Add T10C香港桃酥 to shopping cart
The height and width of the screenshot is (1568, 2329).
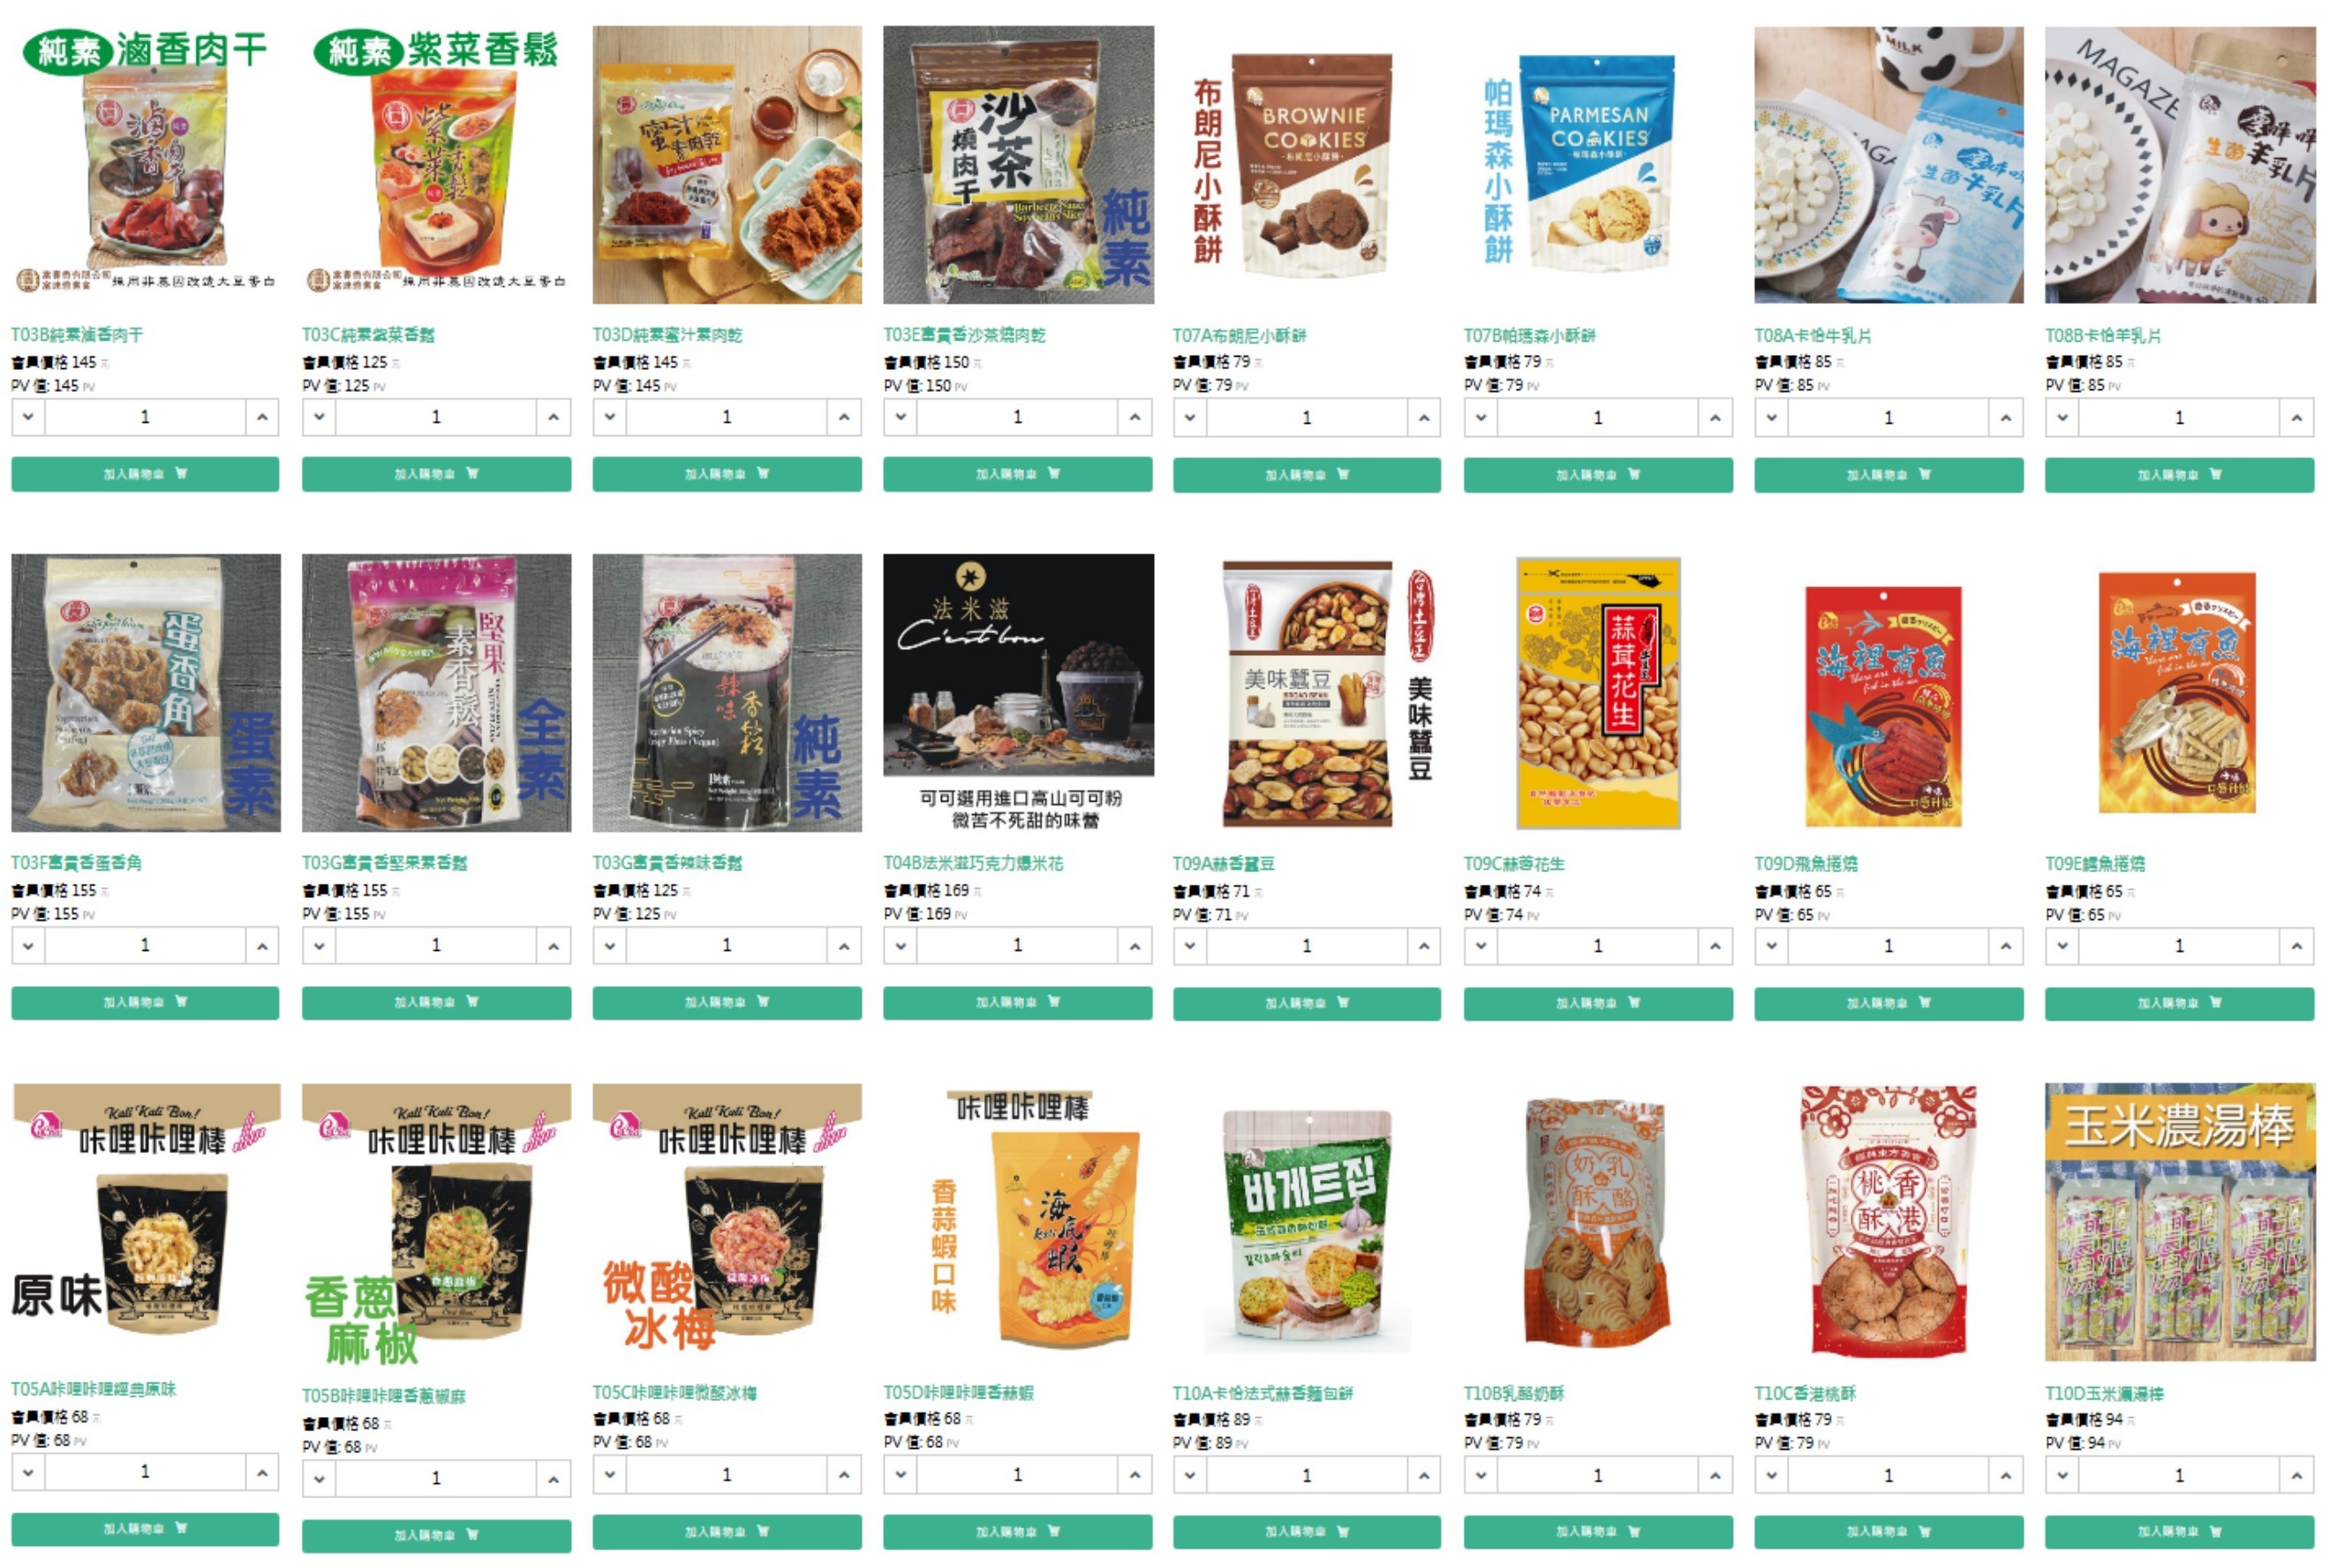tap(1888, 1532)
